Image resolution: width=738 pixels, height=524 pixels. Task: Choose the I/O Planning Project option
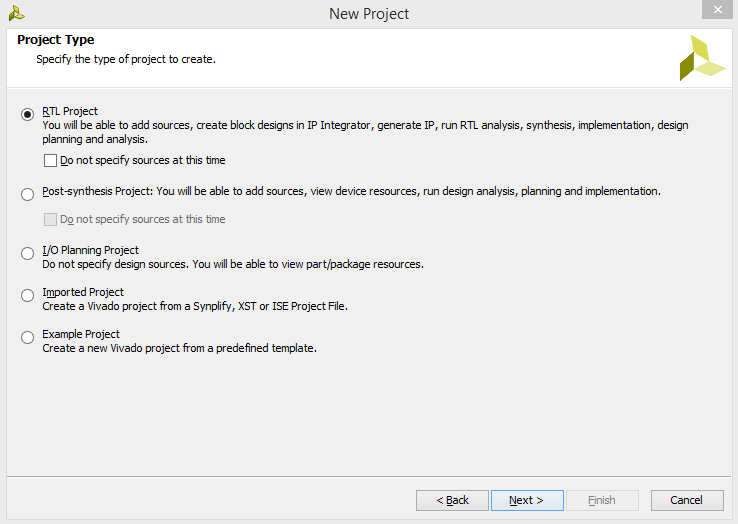pos(27,253)
